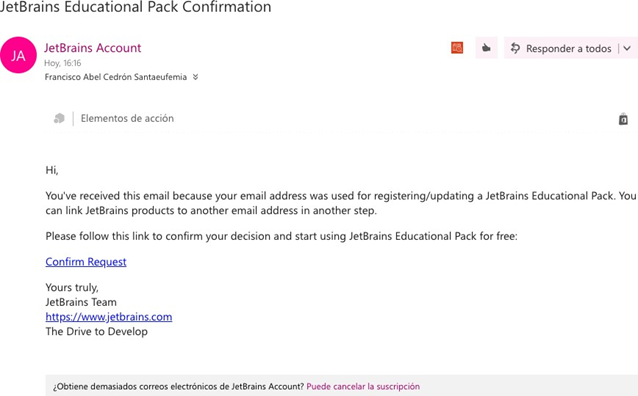Screen dimensions: 638x396
Task: Open the Responder a todos dropdown arrow
Action: (627, 48)
